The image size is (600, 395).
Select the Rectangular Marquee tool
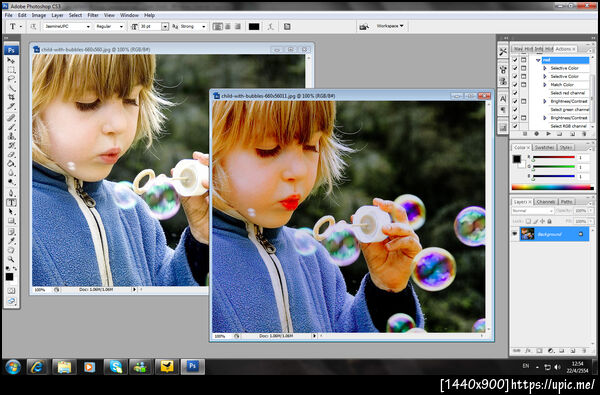point(11,70)
